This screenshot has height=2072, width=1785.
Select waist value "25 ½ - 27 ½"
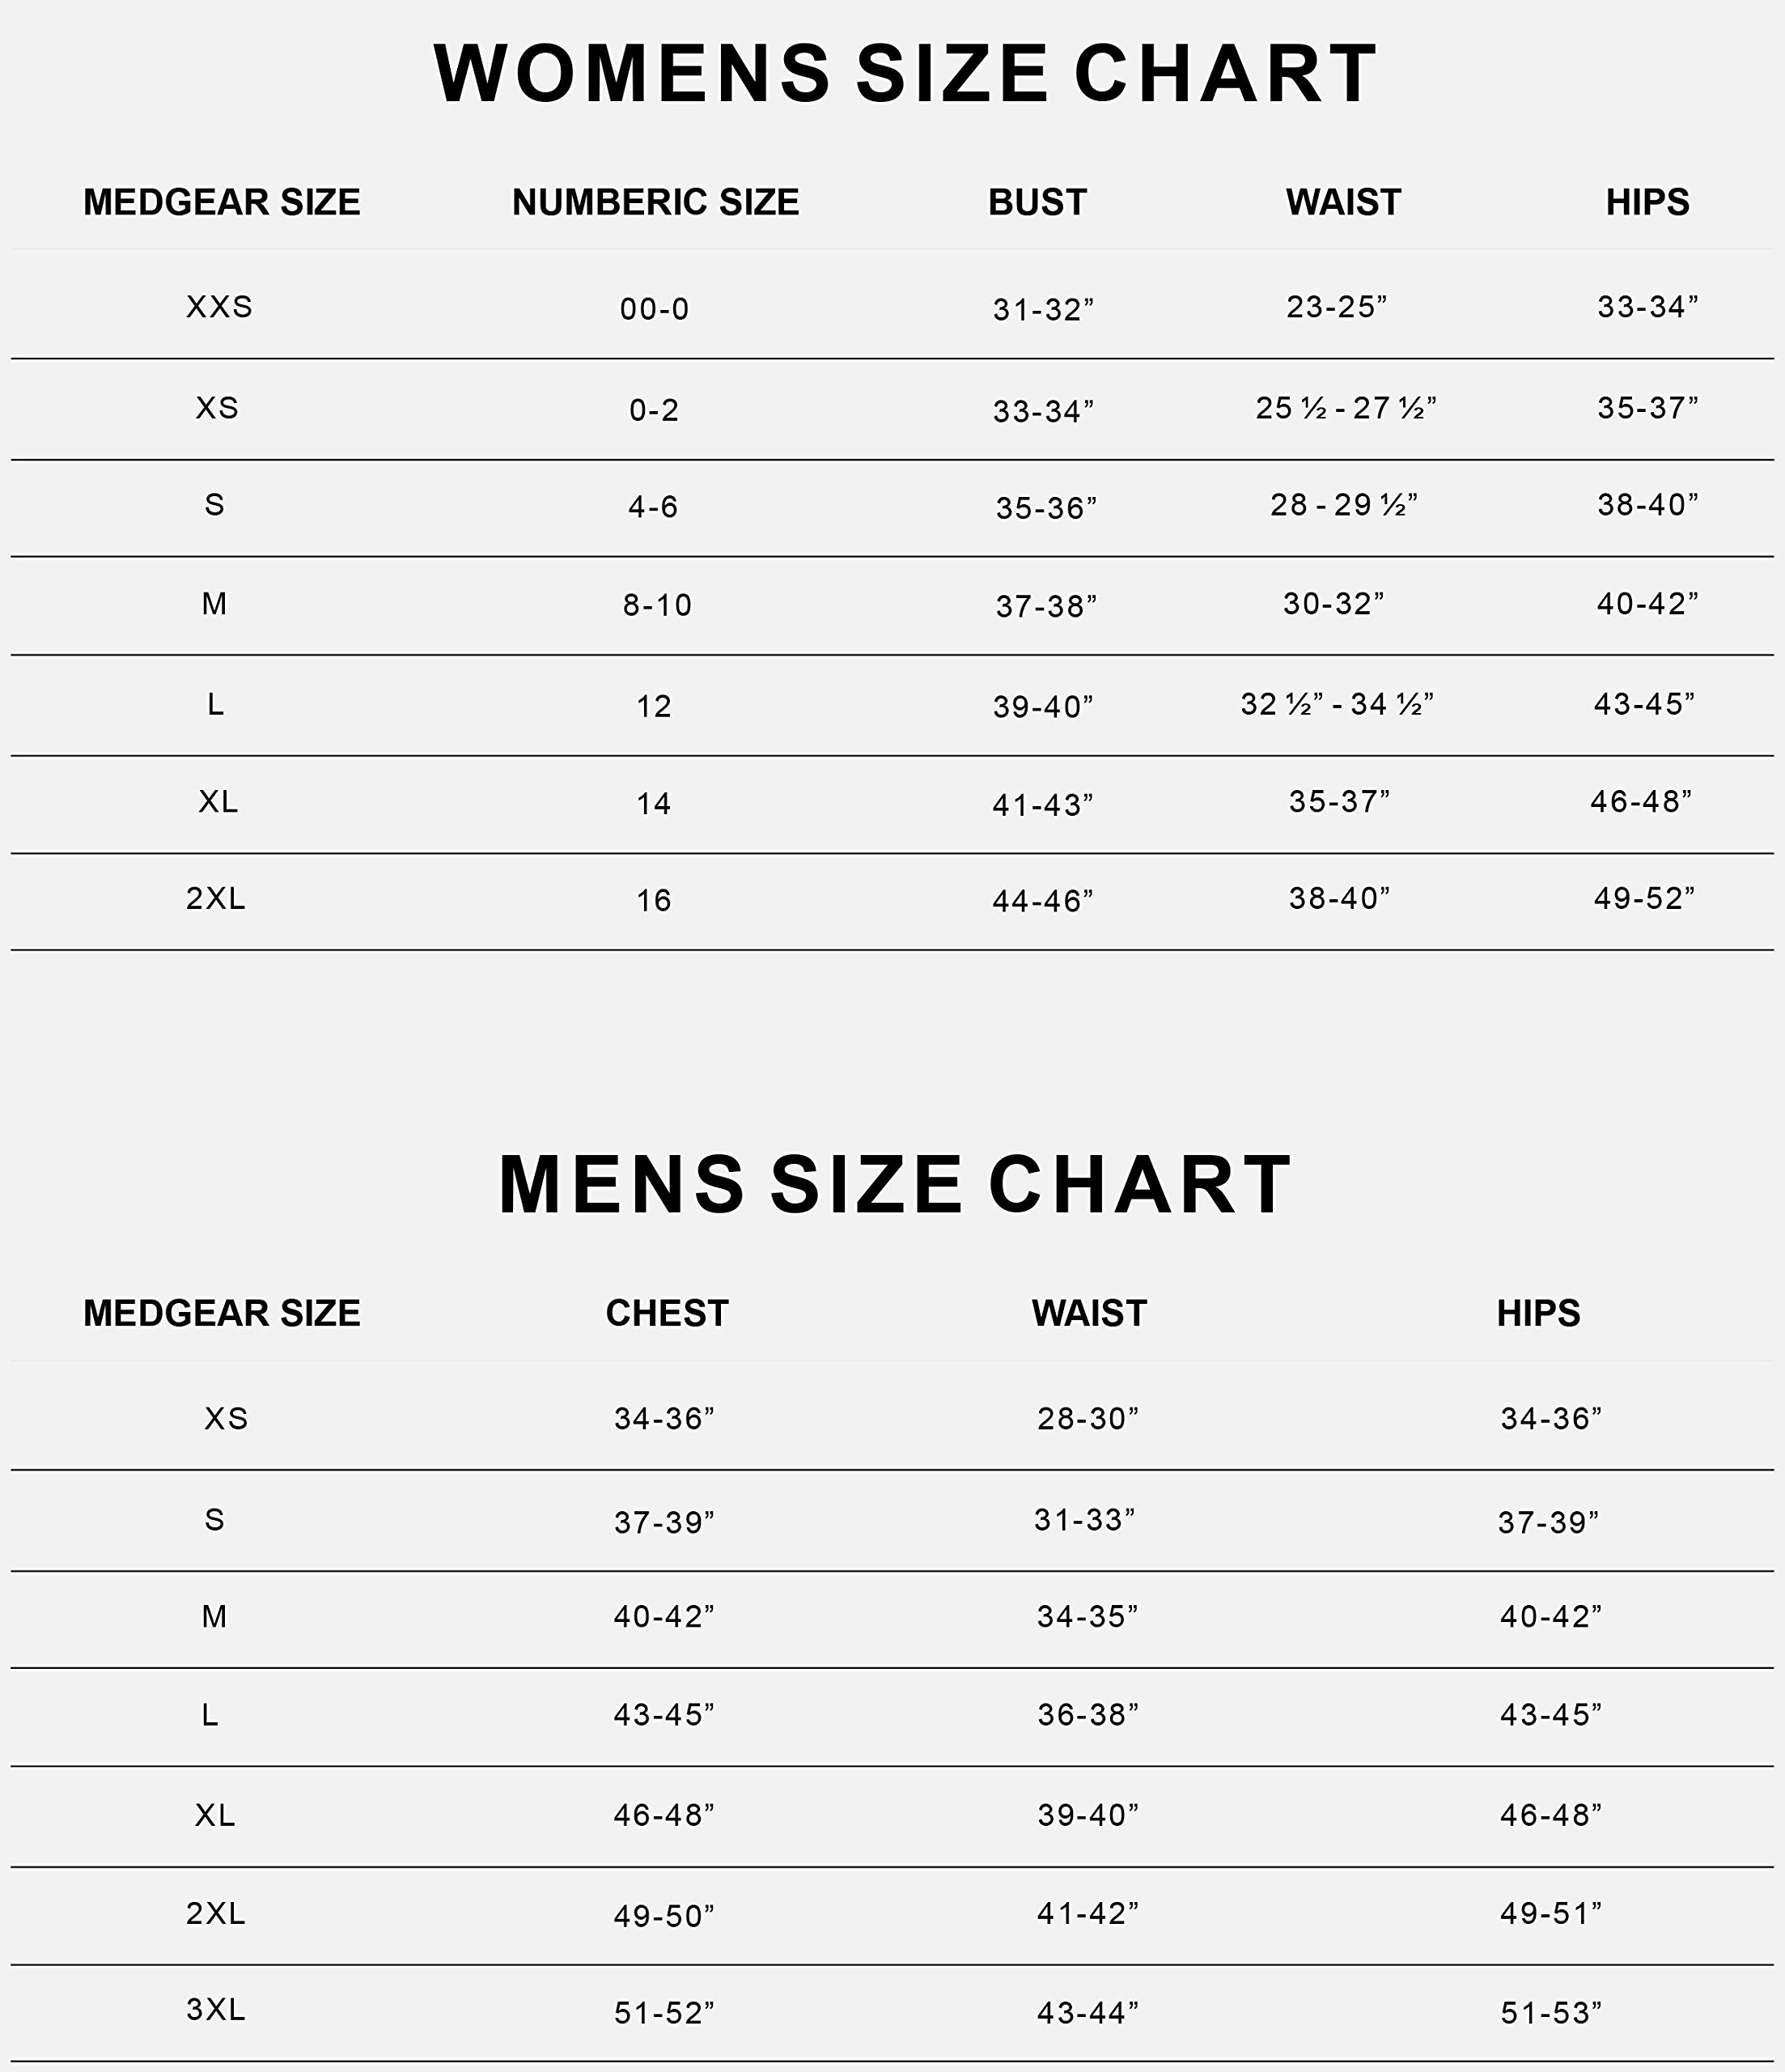pos(1345,408)
